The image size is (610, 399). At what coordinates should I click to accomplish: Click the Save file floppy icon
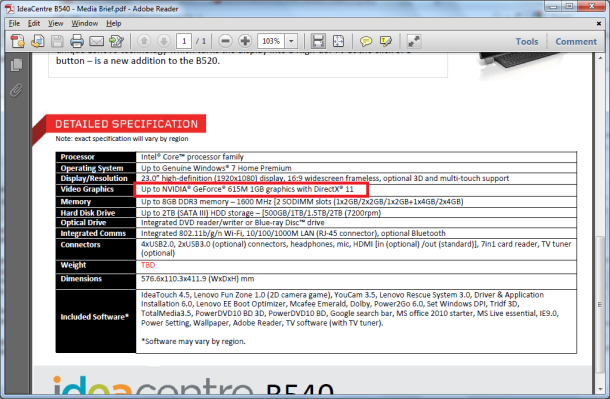coord(57,41)
